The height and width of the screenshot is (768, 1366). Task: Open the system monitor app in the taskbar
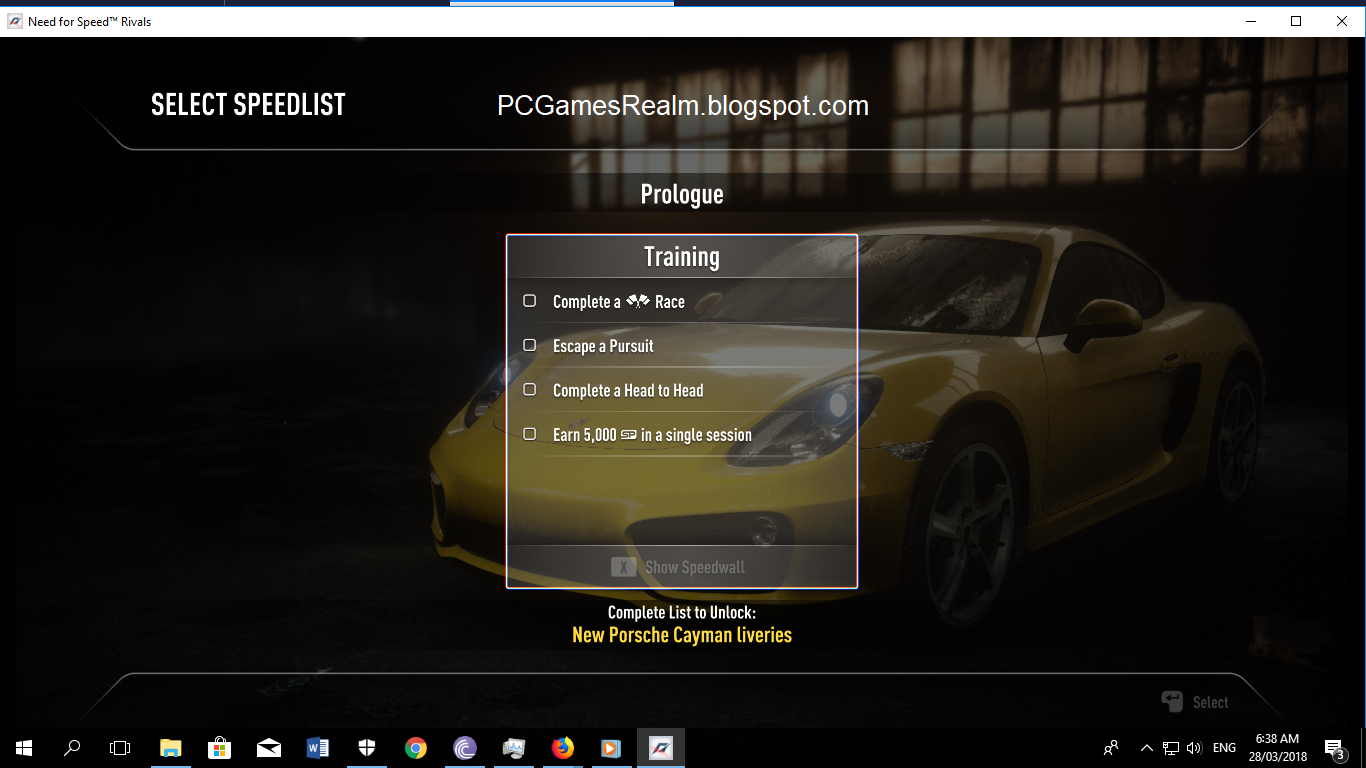(x=514, y=748)
